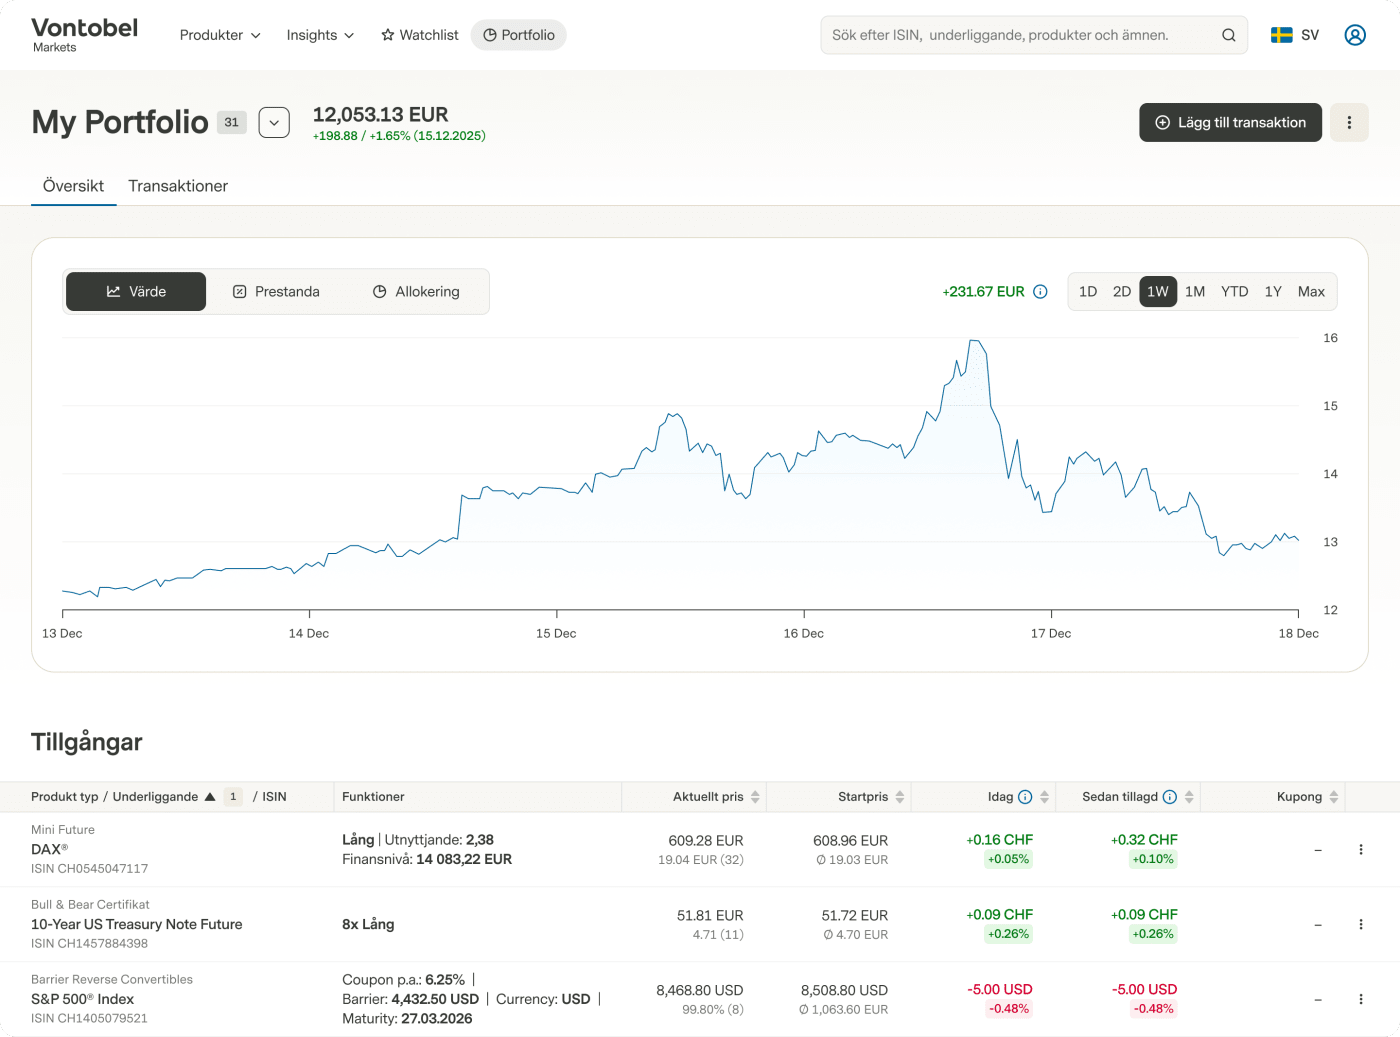Set chart range to 1Y
This screenshot has width=1400, height=1037.
pos(1273,292)
